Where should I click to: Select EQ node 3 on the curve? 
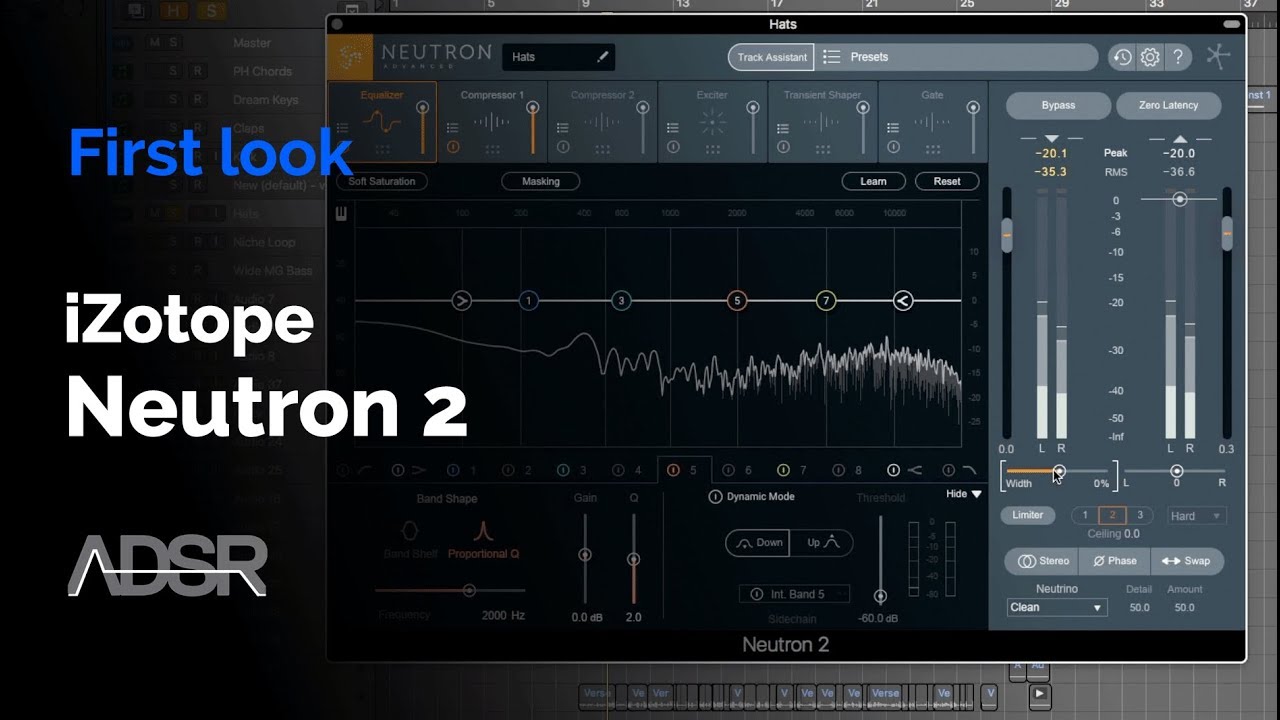point(621,300)
